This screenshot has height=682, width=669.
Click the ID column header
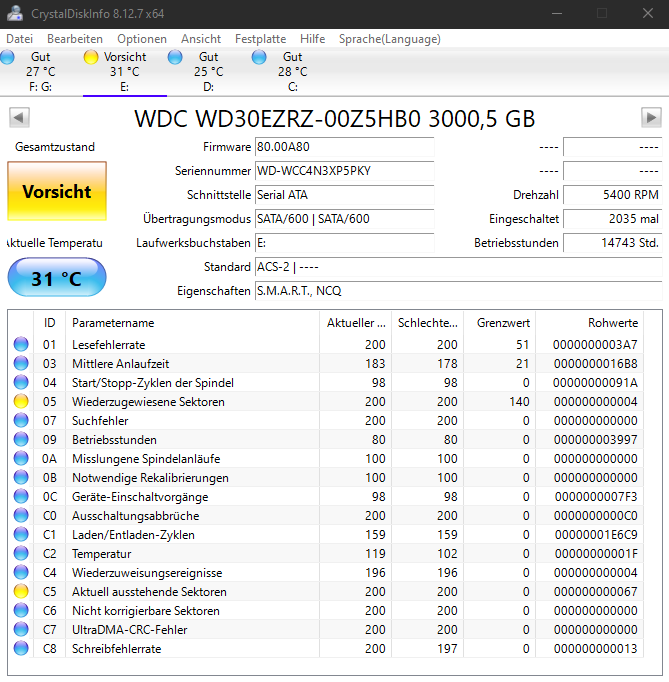click(50, 323)
